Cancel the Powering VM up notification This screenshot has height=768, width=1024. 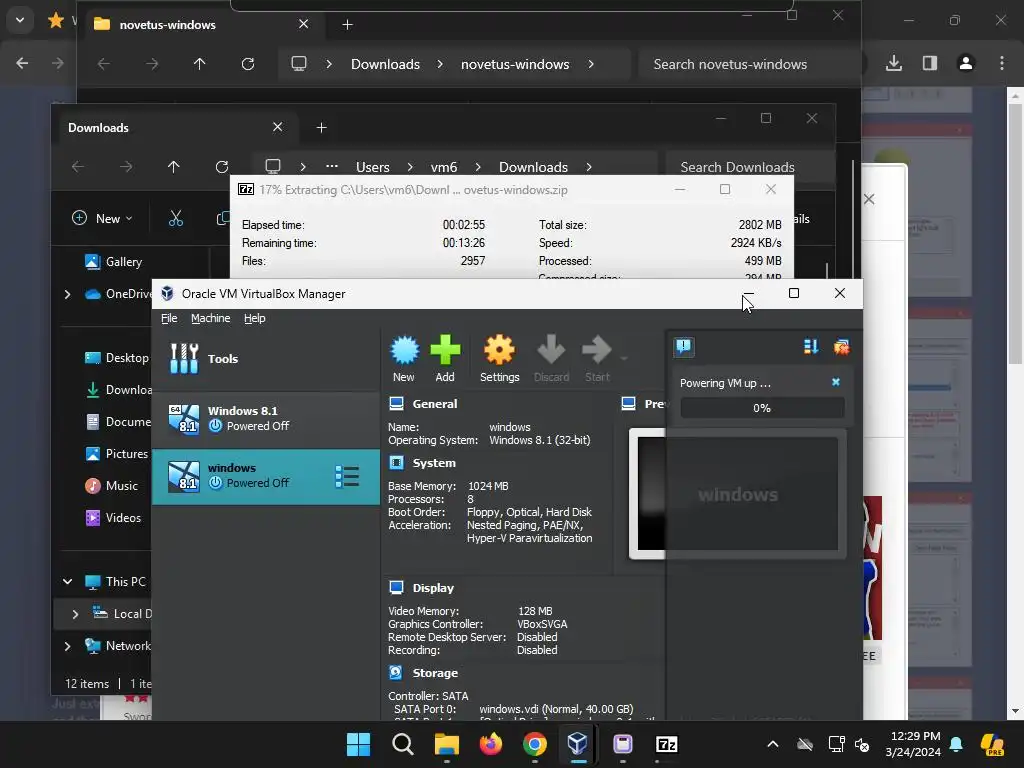point(836,382)
